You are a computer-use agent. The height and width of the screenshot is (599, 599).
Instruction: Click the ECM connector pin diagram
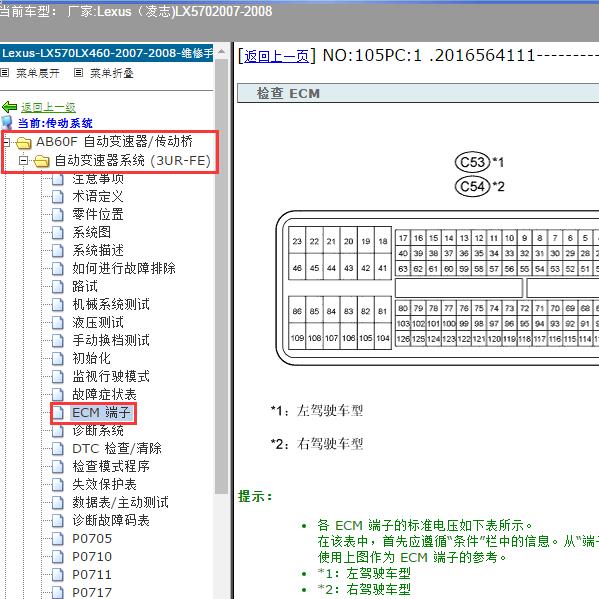point(437,288)
